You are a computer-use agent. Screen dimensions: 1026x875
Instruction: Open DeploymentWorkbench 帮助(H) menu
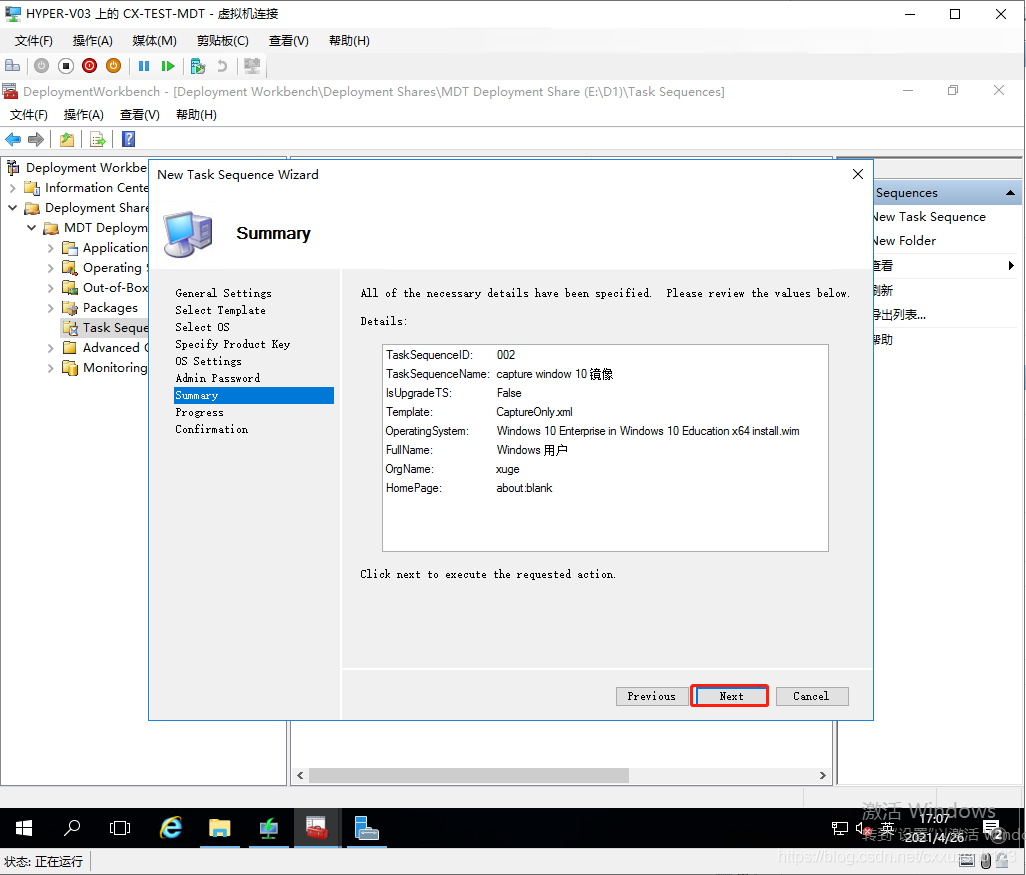196,115
